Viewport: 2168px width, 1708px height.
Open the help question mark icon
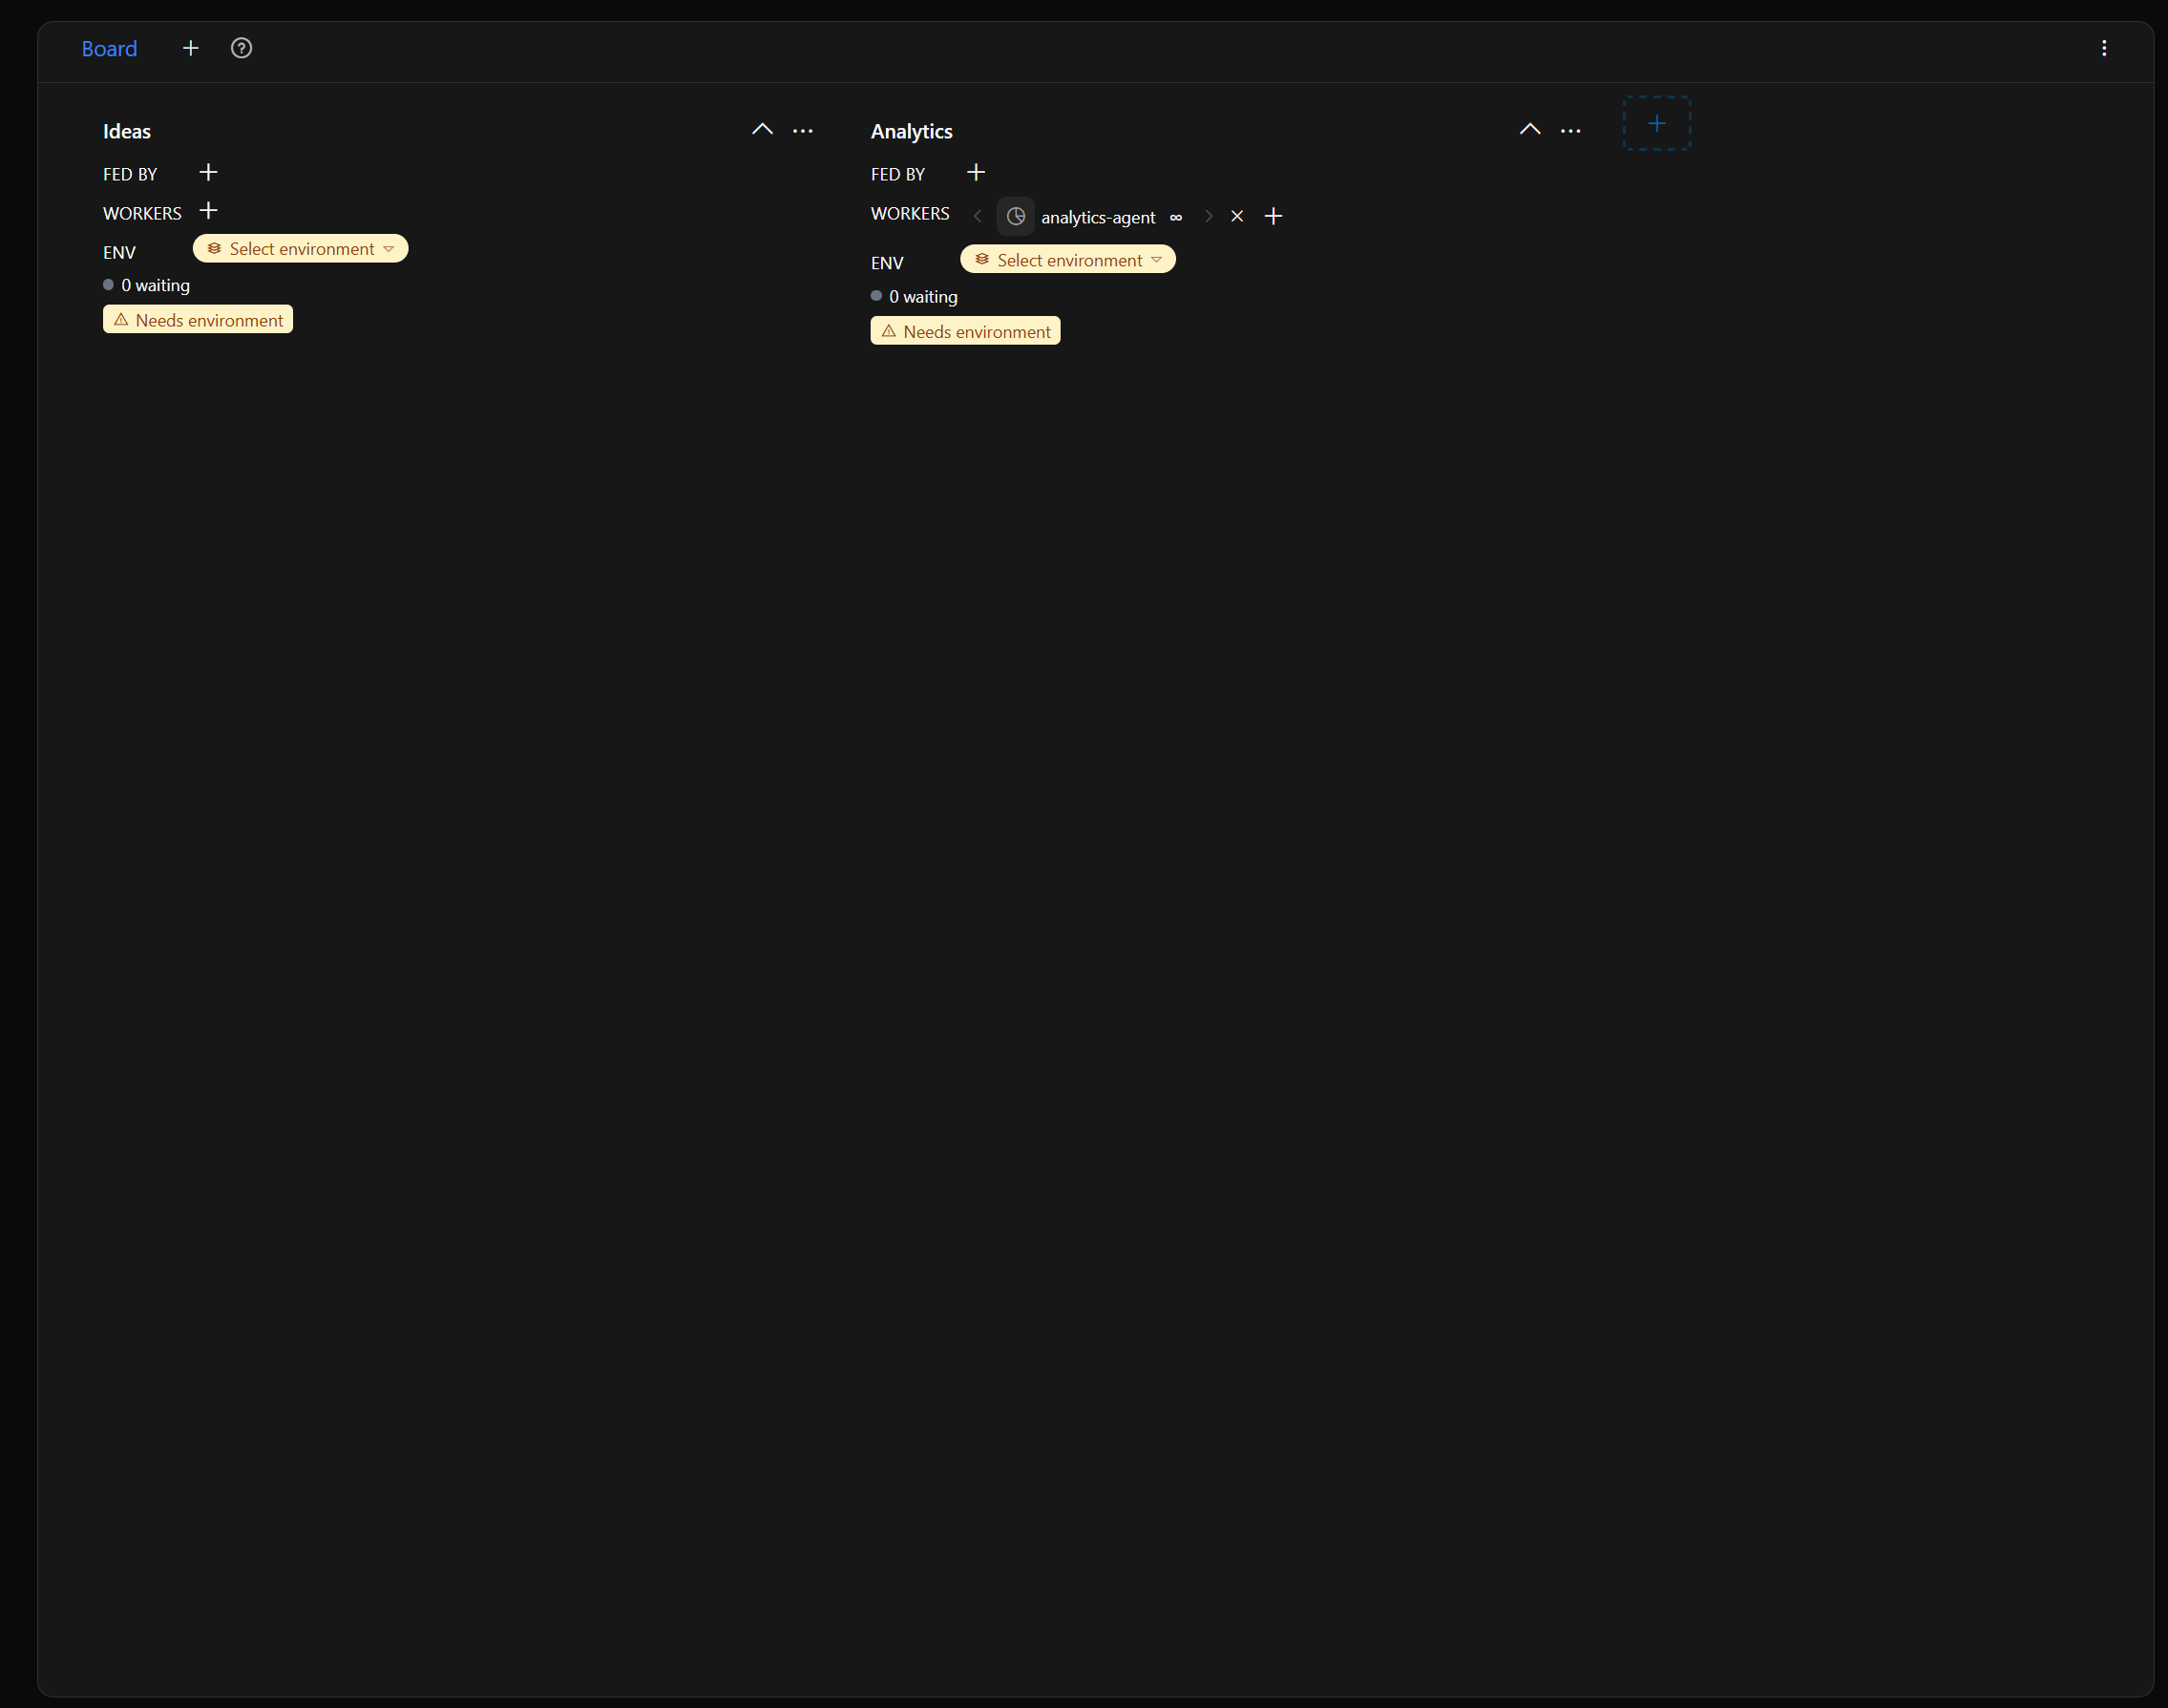point(241,48)
